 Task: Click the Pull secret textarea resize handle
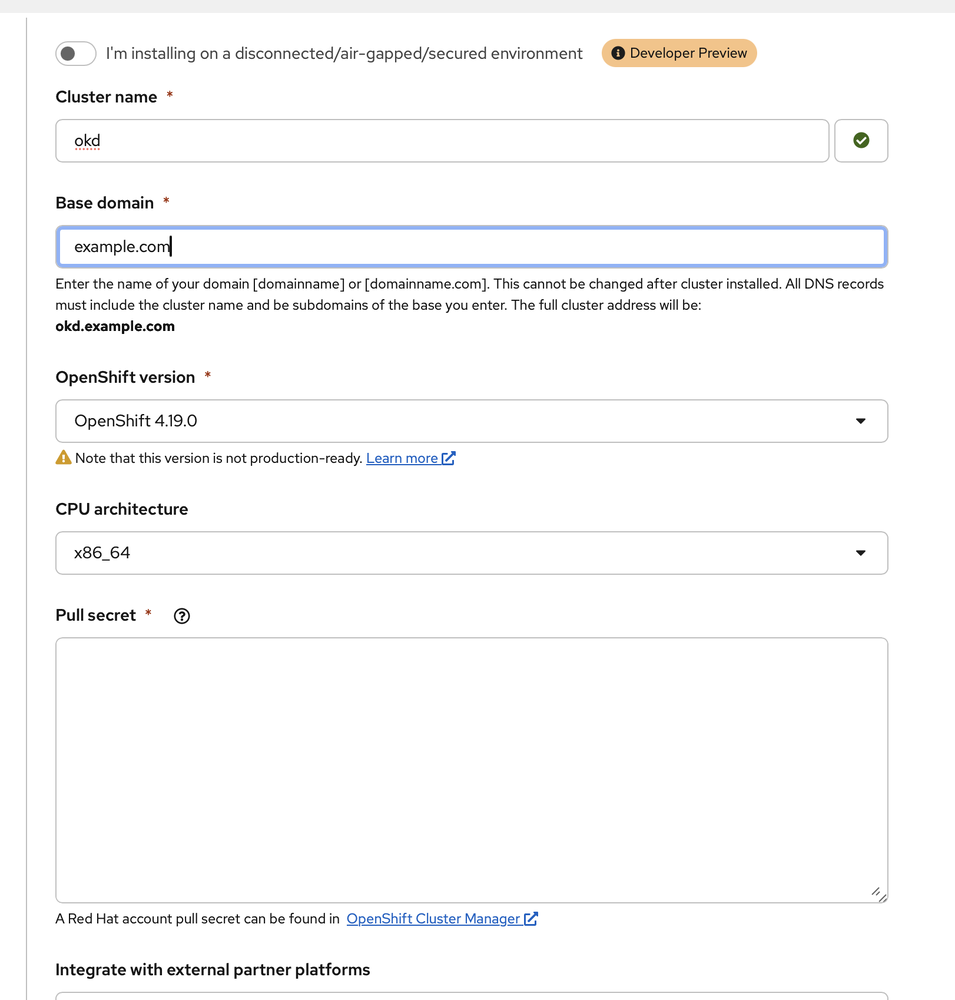pos(877,893)
